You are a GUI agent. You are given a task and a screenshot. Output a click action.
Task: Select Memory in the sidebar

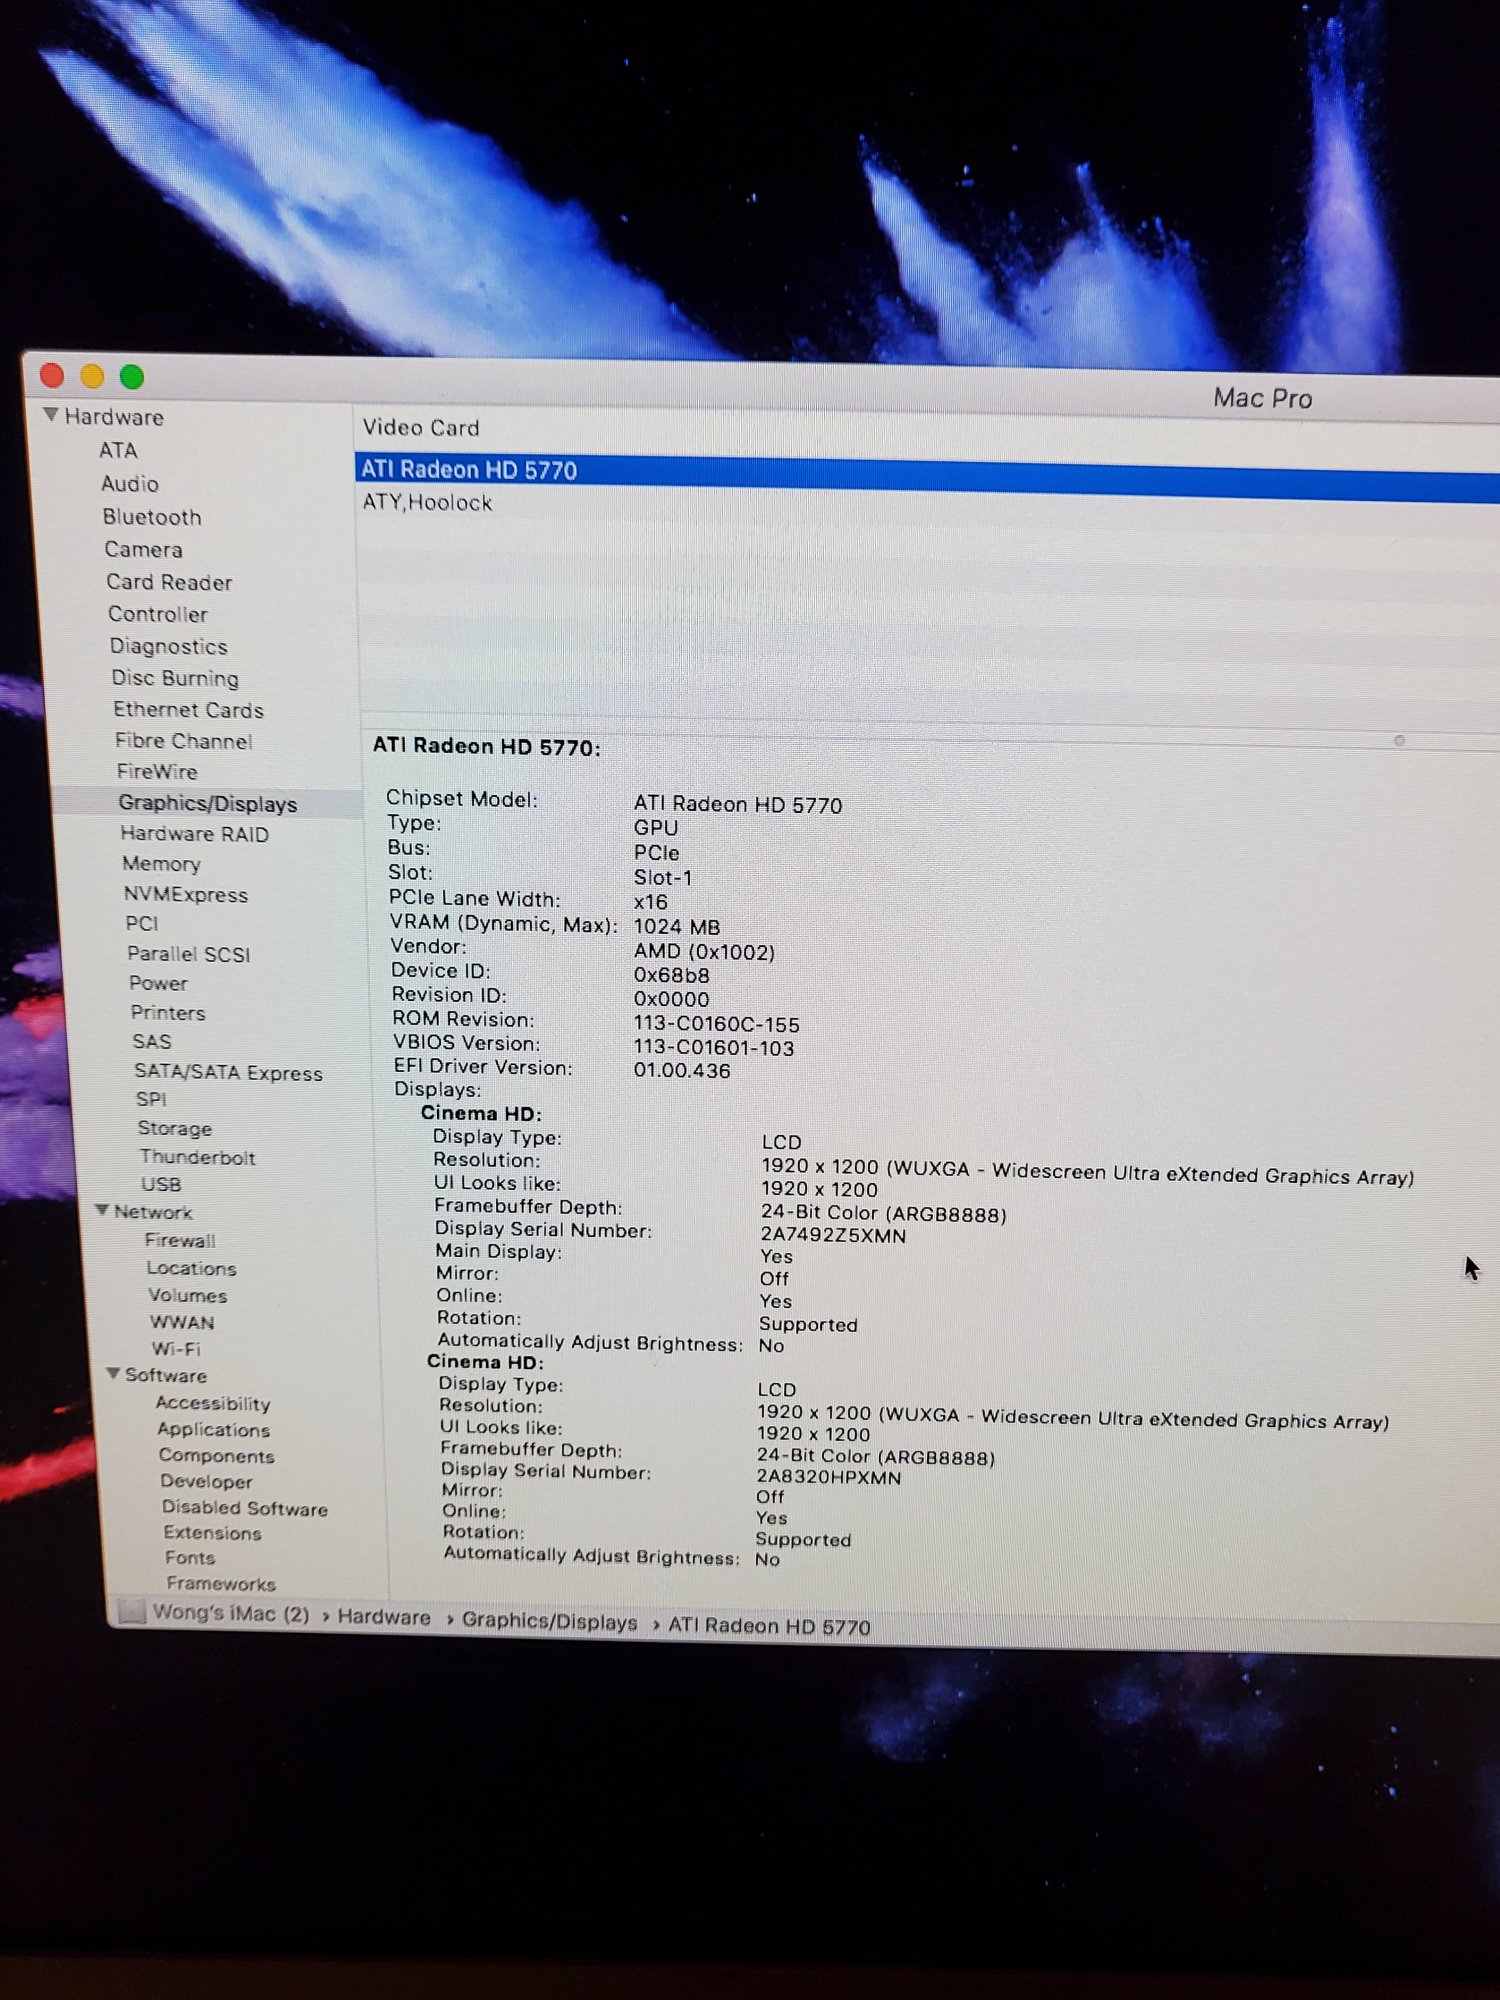(x=161, y=863)
